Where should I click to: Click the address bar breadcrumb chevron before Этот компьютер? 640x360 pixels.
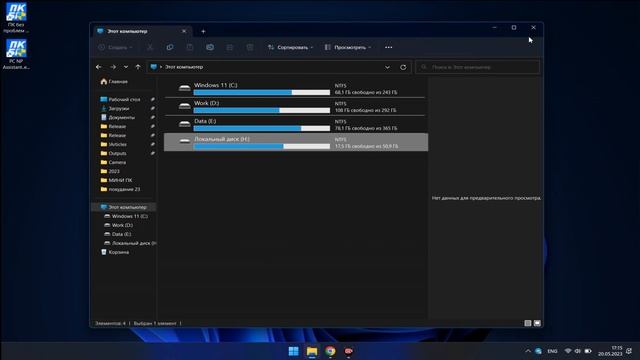point(161,67)
